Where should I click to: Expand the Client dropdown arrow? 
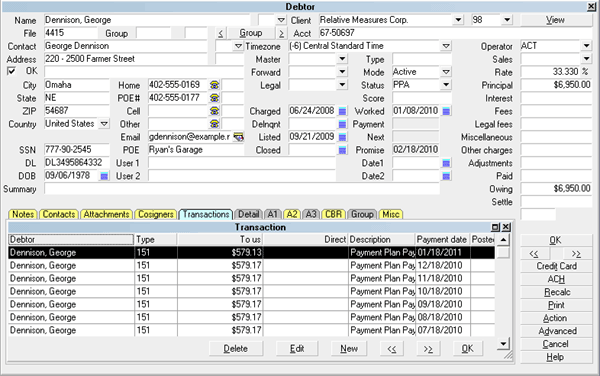coord(458,20)
